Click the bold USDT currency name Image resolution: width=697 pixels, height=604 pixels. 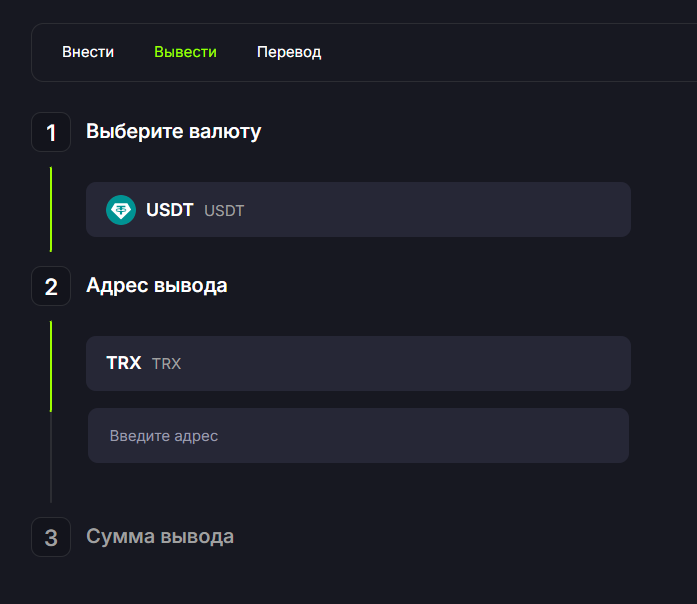[170, 210]
